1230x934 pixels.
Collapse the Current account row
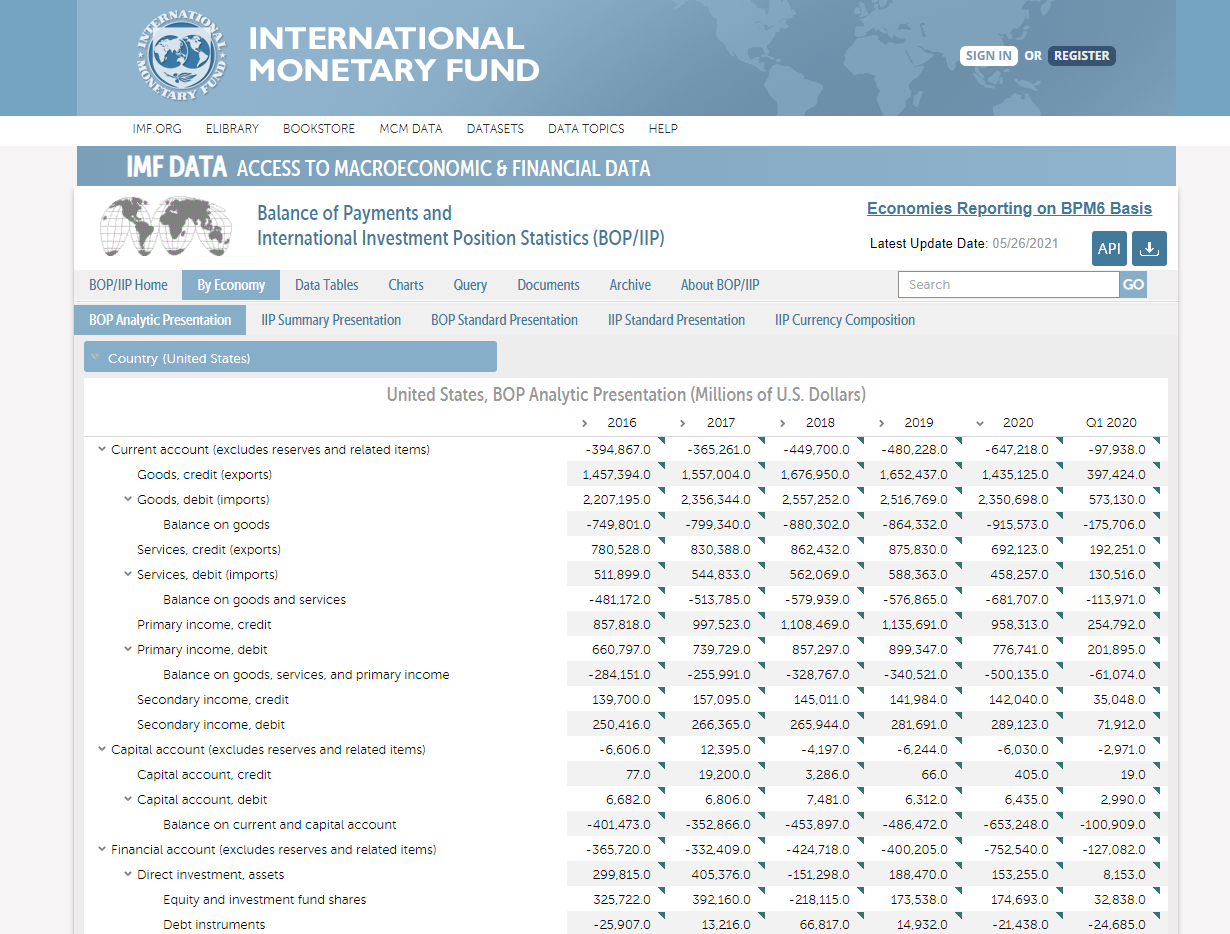point(102,450)
